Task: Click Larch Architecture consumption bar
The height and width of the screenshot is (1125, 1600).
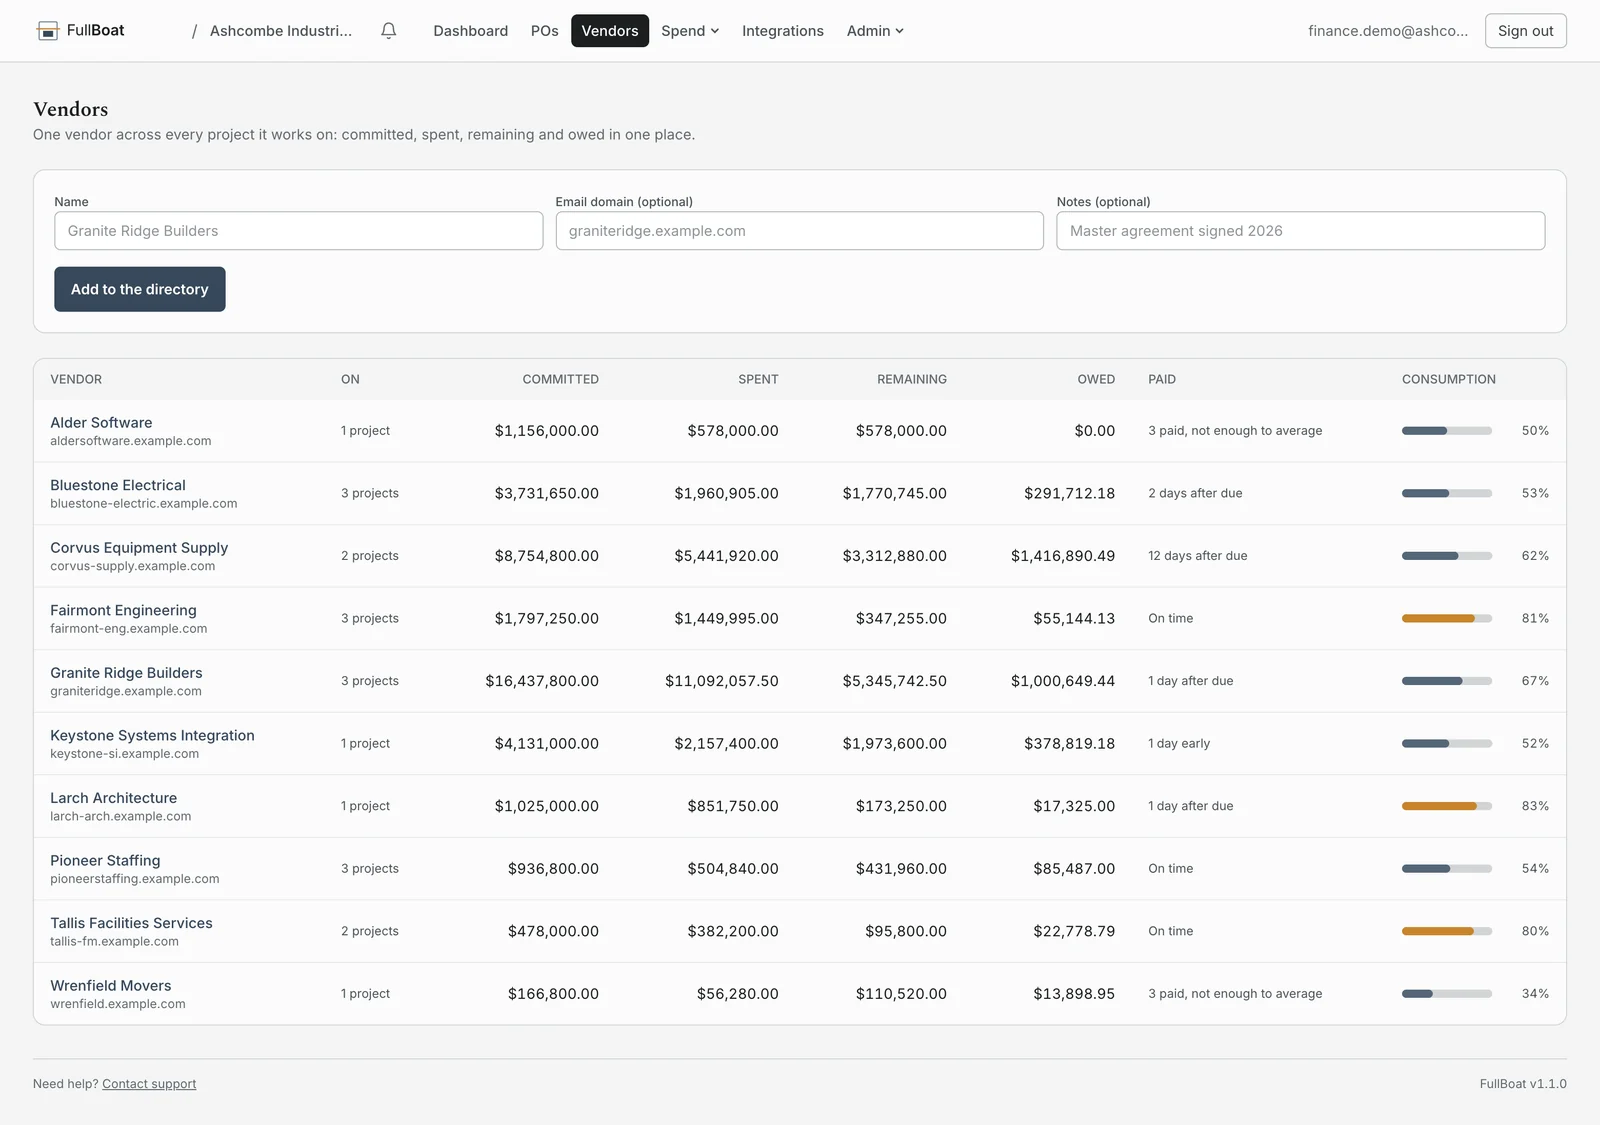Action: (1447, 806)
